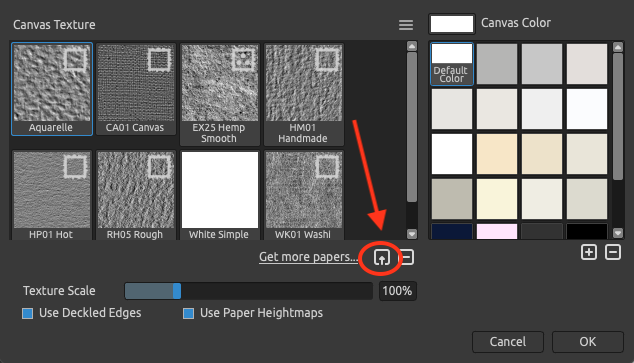Pick the White Simple texture
The height and width of the screenshot is (363, 634).
(220, 195)
